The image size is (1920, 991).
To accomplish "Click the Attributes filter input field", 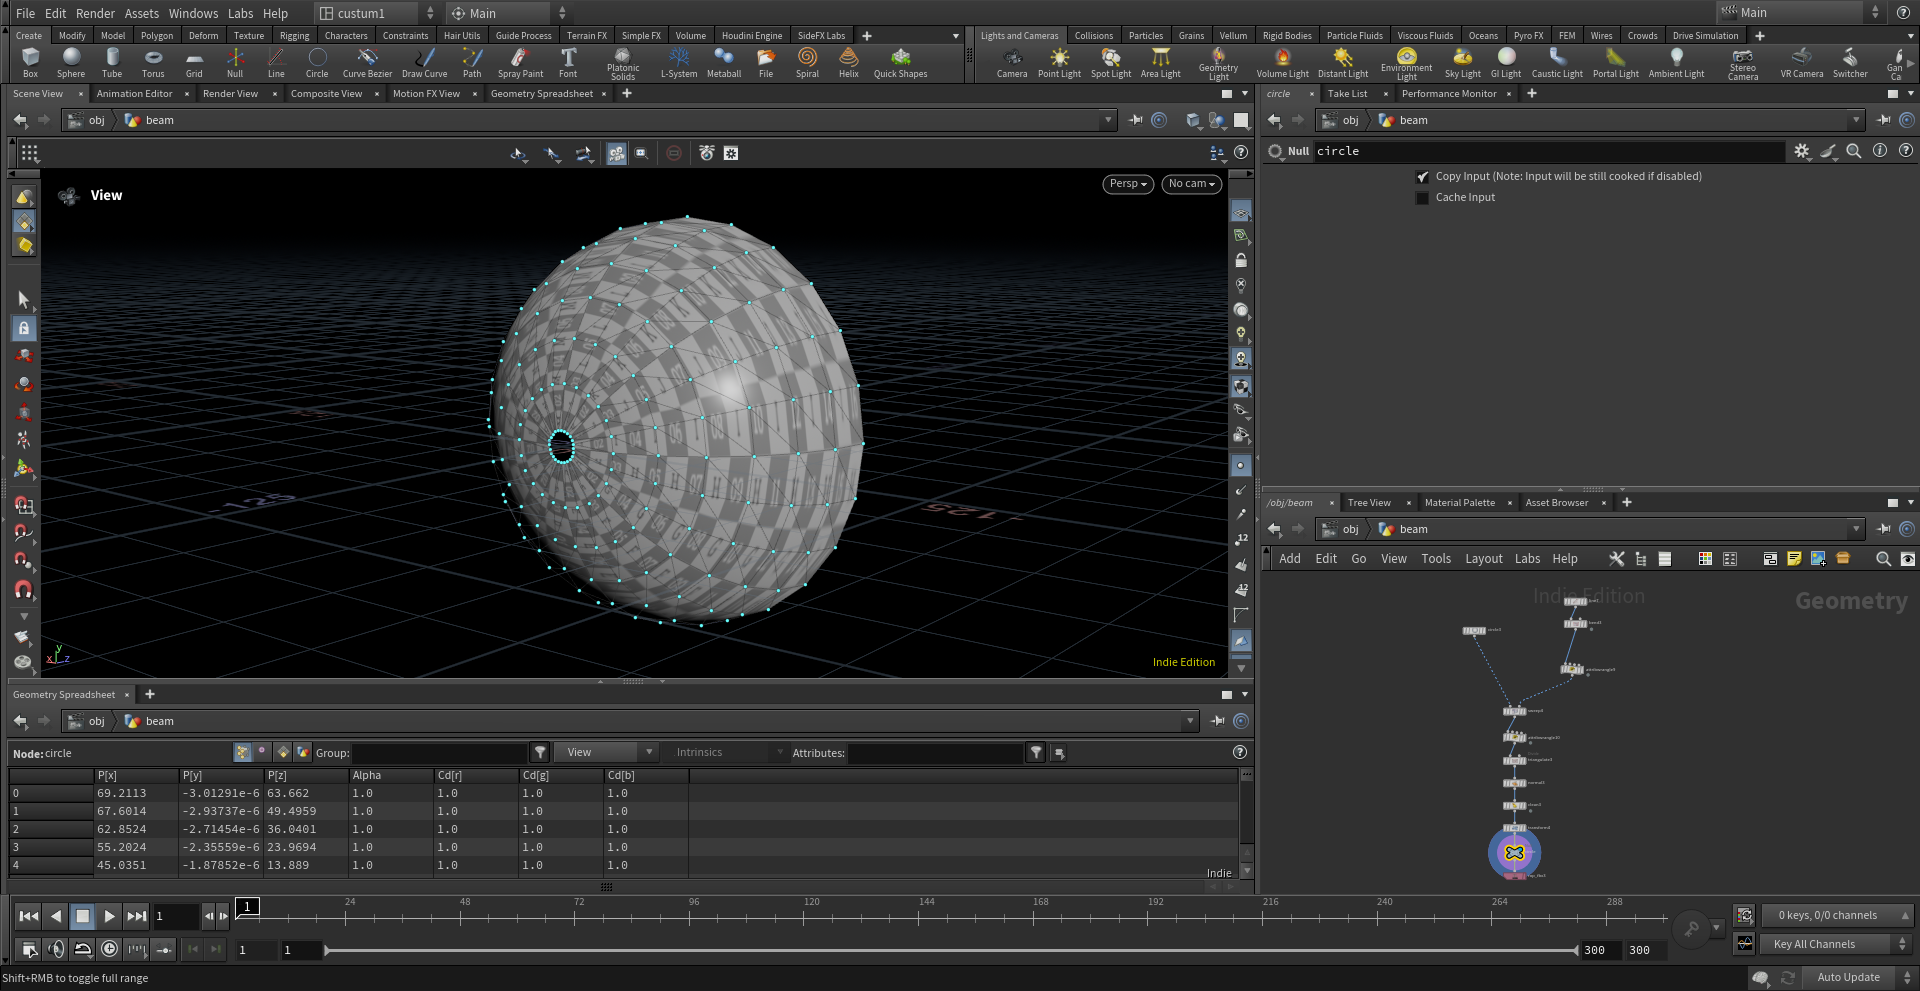I will point(935,753).
